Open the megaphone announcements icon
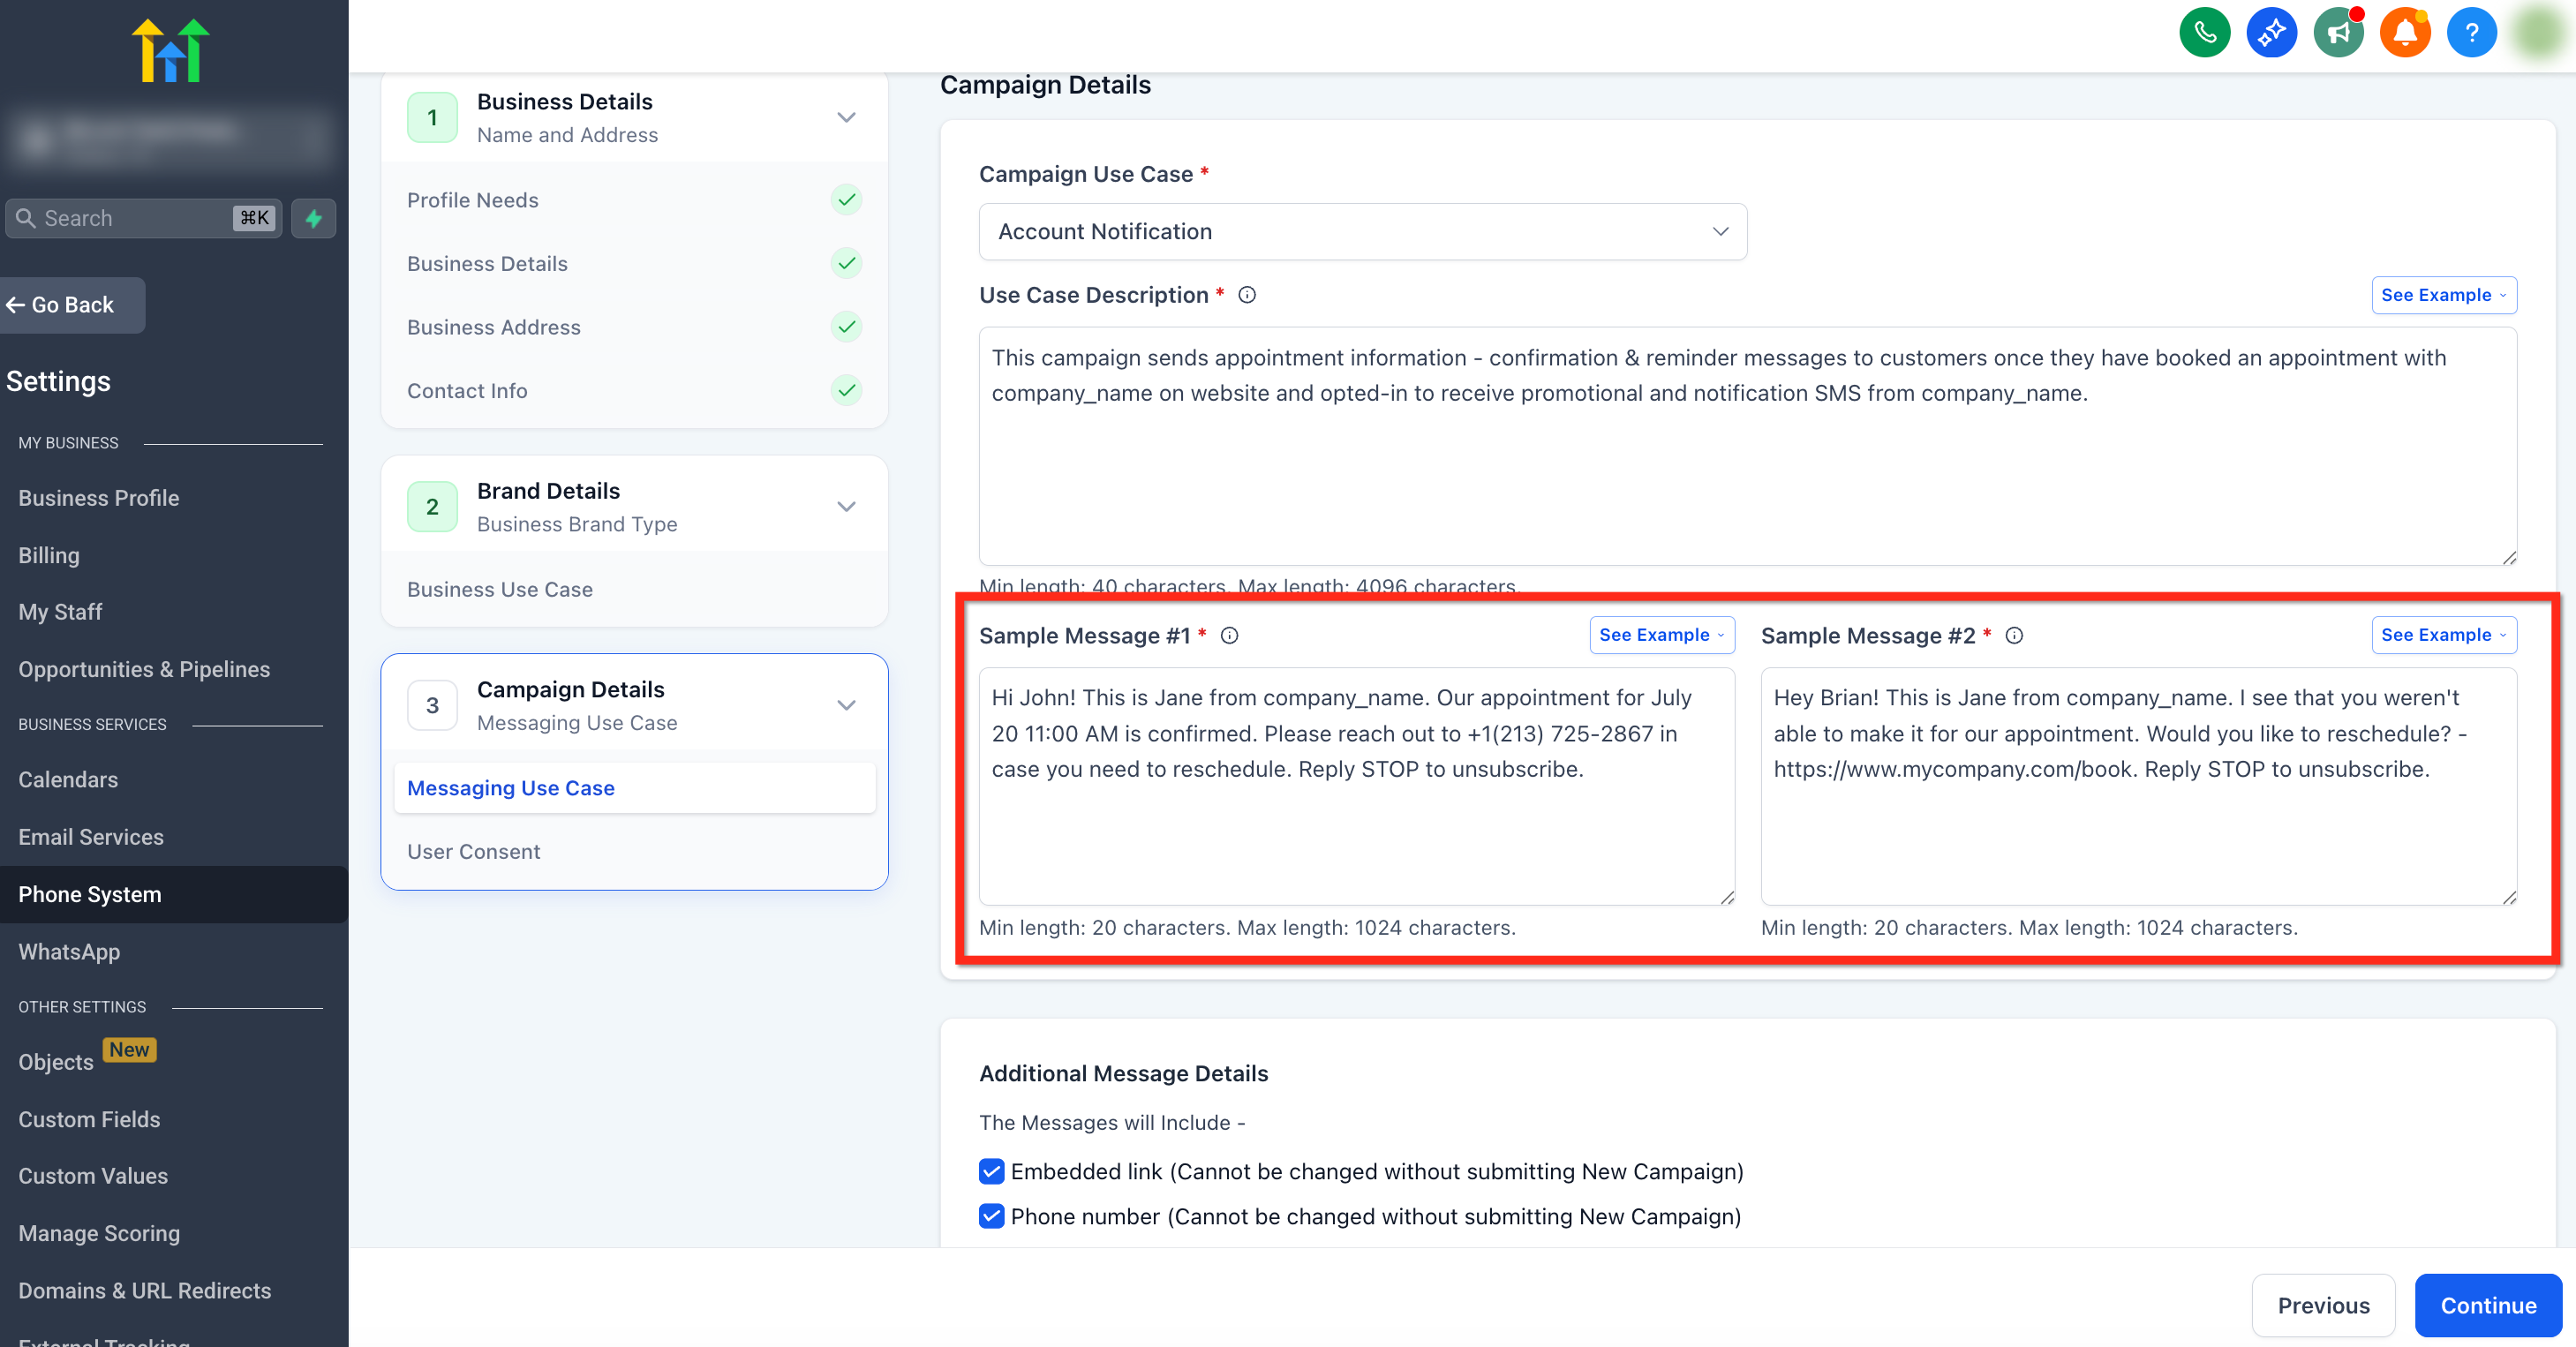 pyautogui.click(x=2337, y=33)
